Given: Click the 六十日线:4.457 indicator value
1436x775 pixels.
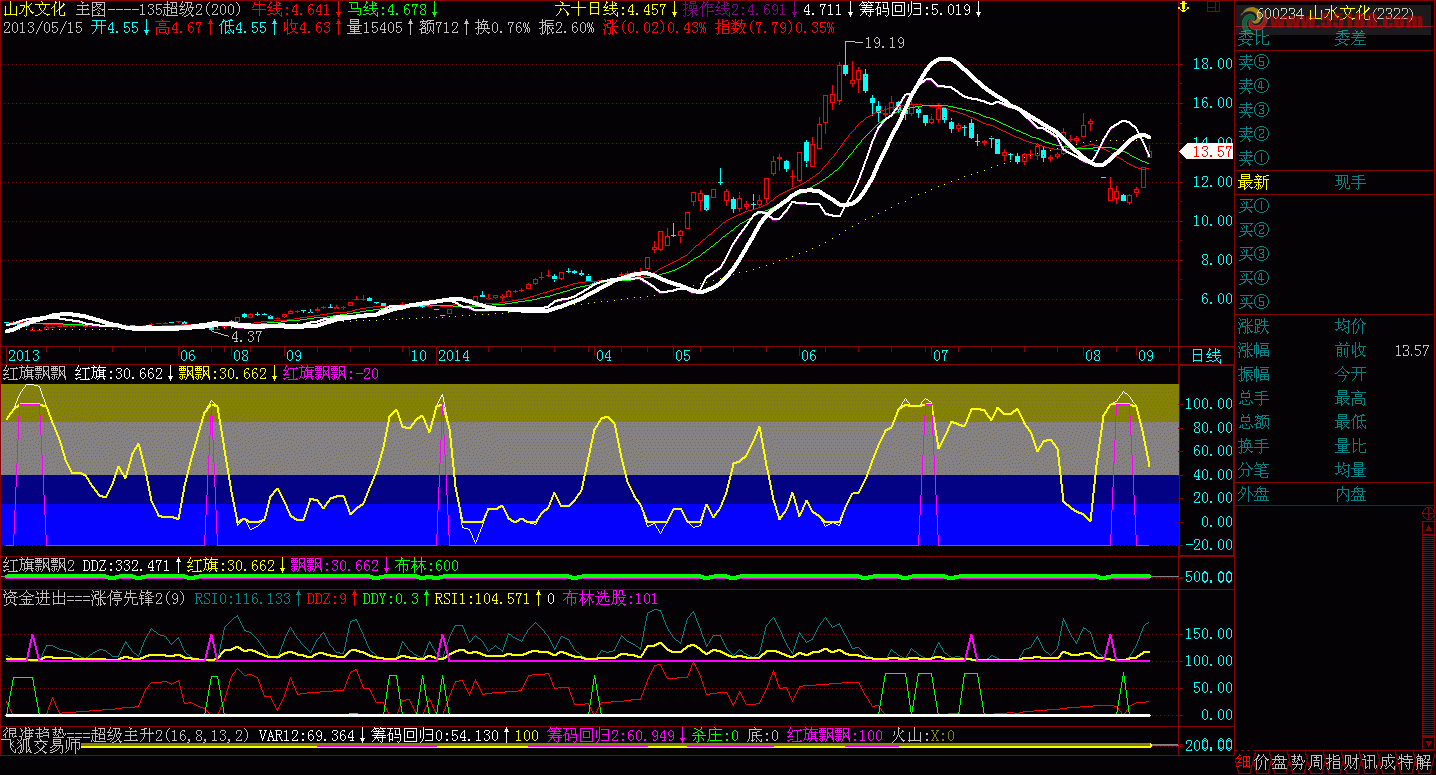Looking at the screenshot, I should coord(610,9).
